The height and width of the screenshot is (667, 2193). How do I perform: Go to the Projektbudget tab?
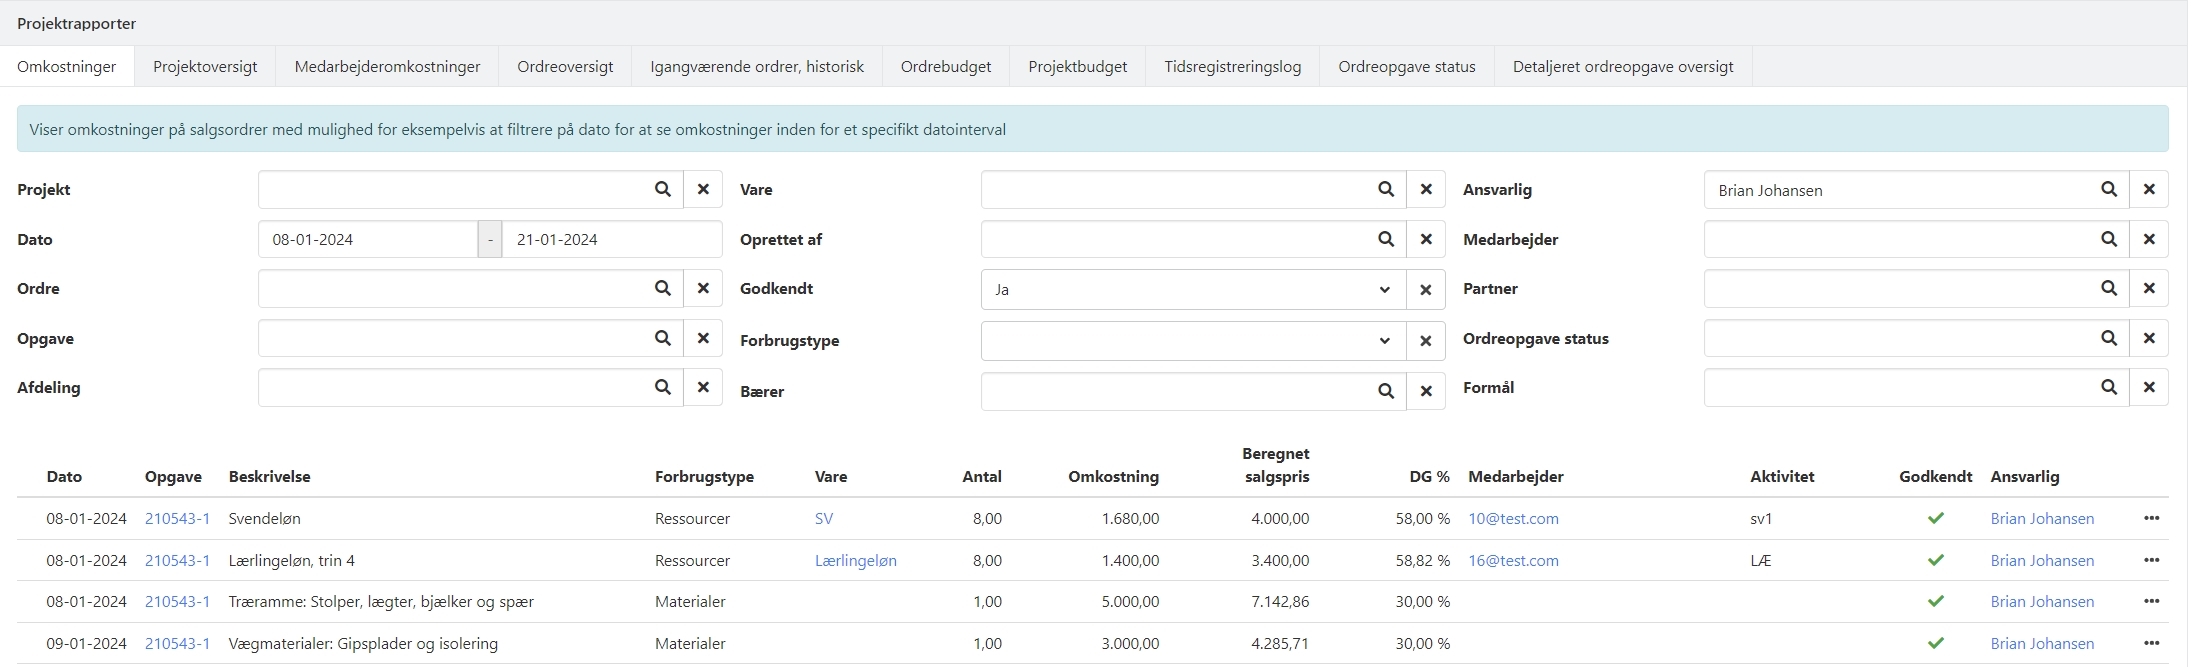[x=1078, y=67]
